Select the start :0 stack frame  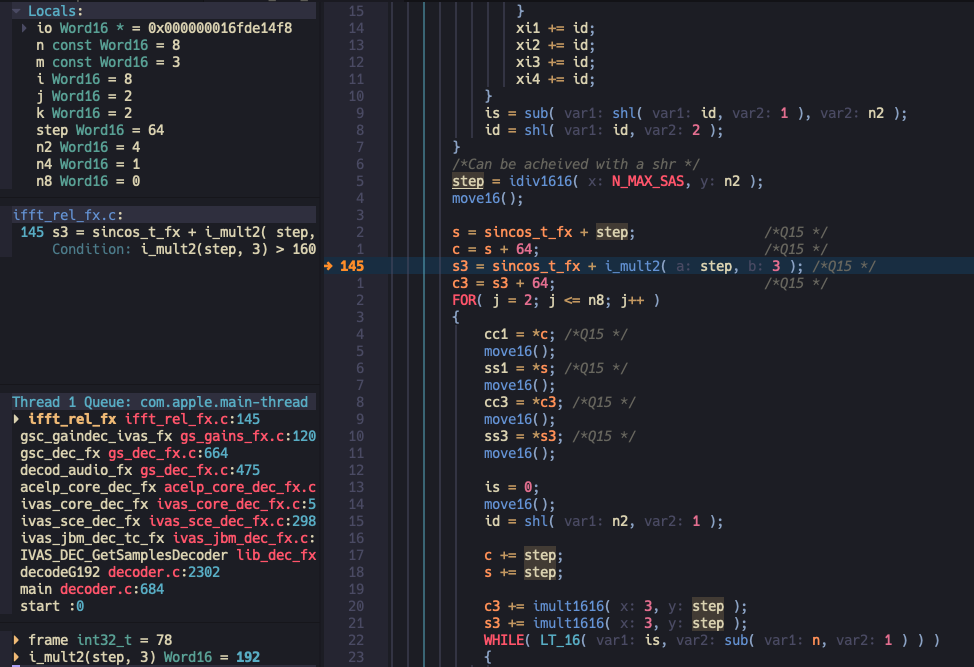click(x=52, y=606)
